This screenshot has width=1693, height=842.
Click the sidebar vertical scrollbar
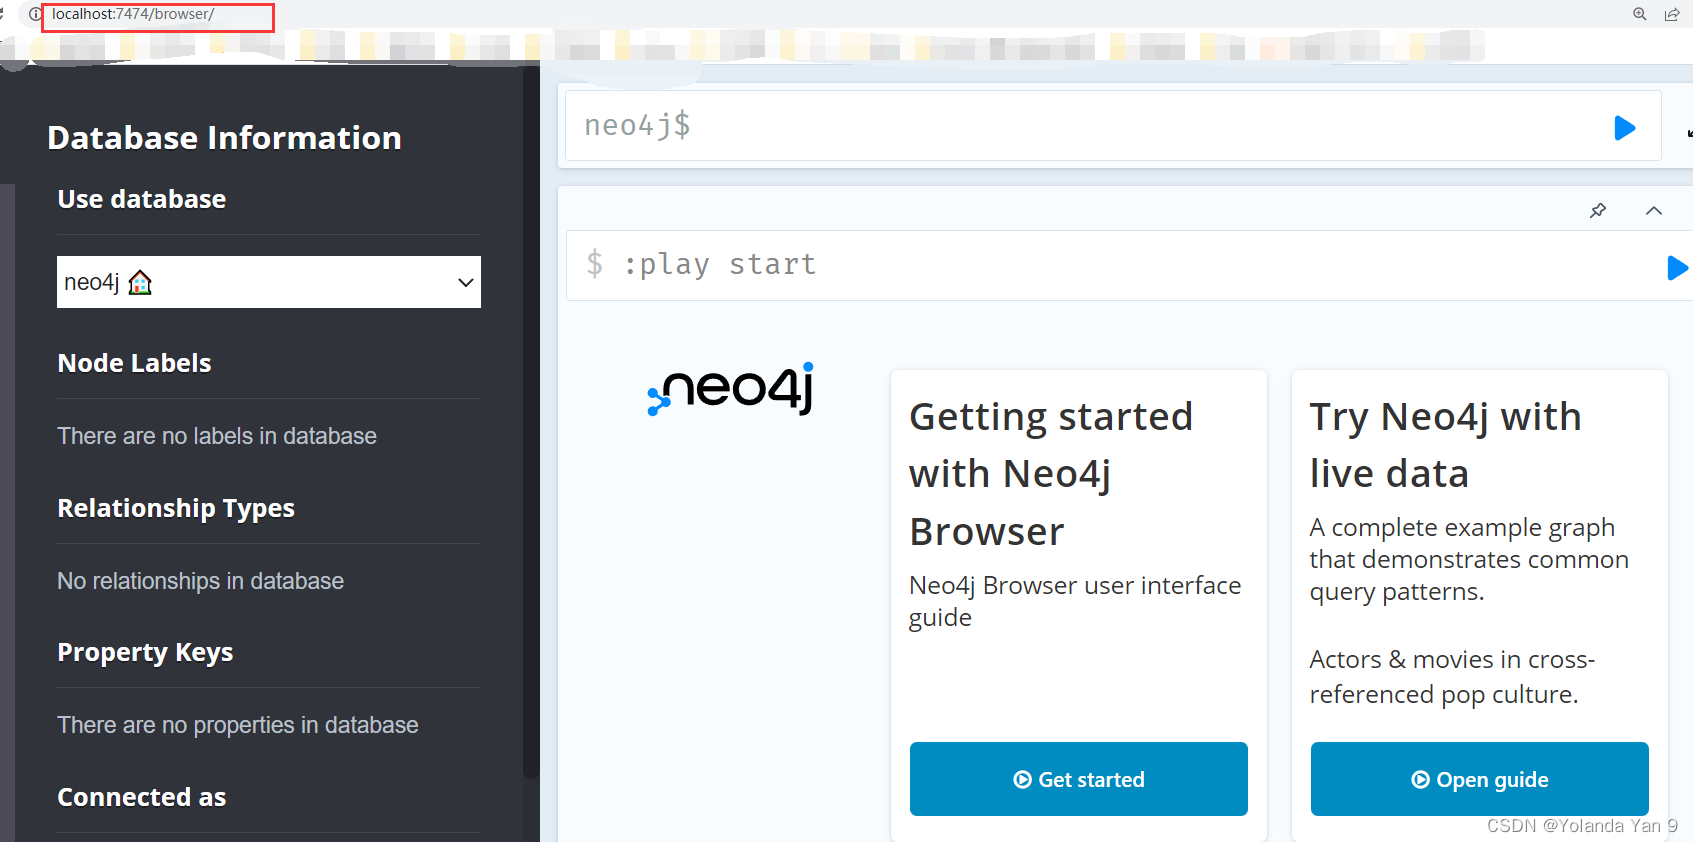[531, 420]
